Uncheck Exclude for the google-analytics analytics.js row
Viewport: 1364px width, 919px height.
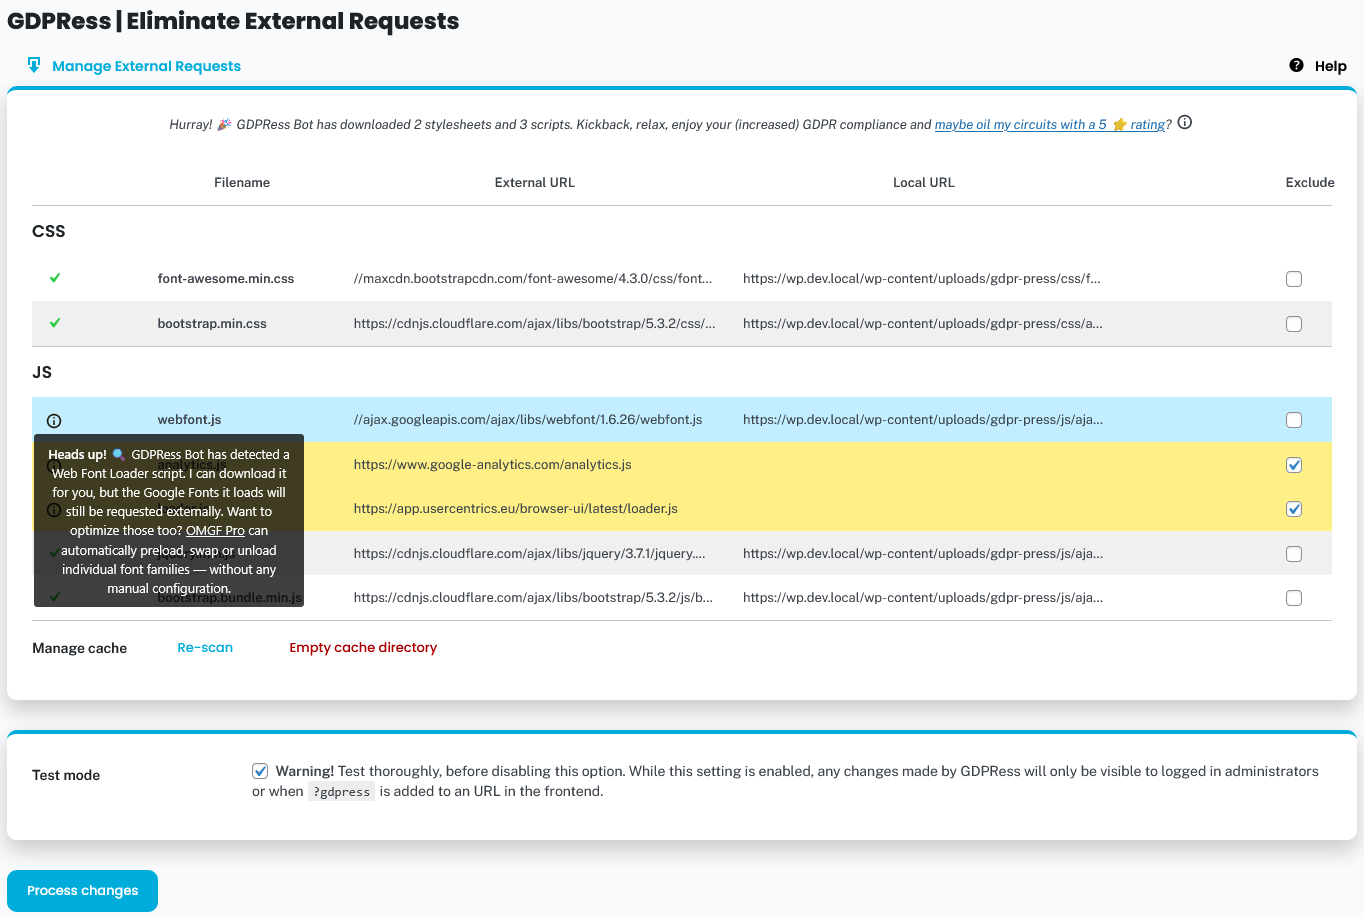coord(1294,465)
